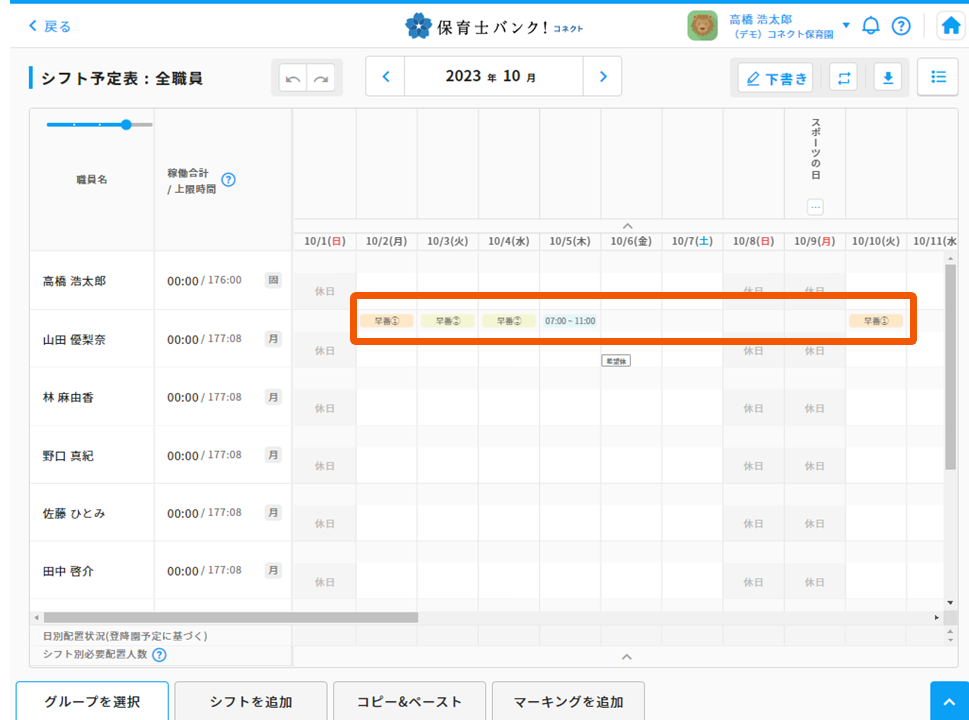Image resolution: width=969 pixels, height=720 pixels.
Task: Select the グループを選択 tab
Action: tap(92, 701)
